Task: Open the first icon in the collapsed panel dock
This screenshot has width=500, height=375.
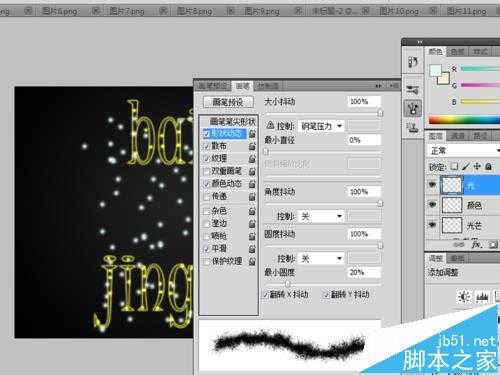Action: click(x=413, y=62)
